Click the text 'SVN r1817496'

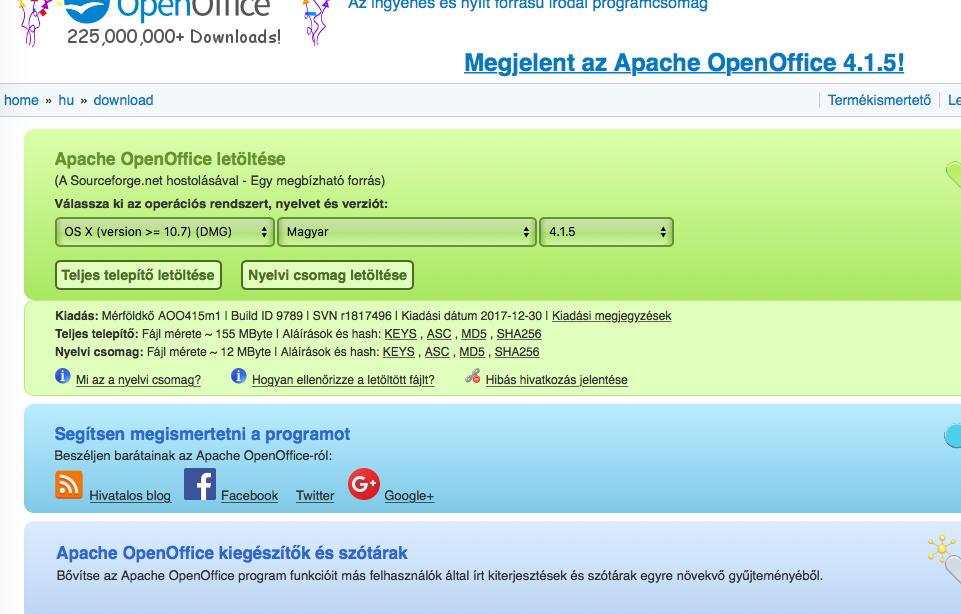point(352,316)
